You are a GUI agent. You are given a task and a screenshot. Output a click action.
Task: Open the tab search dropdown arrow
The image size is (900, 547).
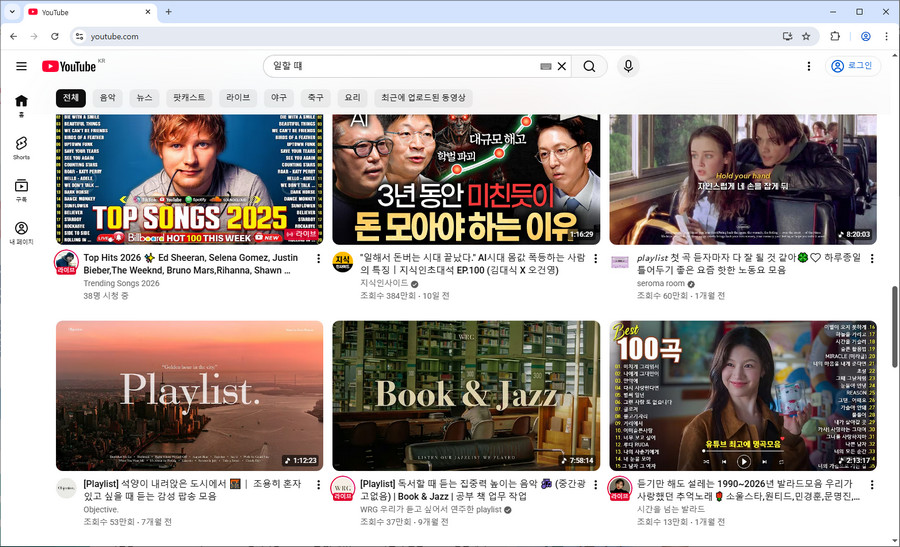click(12, 11)
